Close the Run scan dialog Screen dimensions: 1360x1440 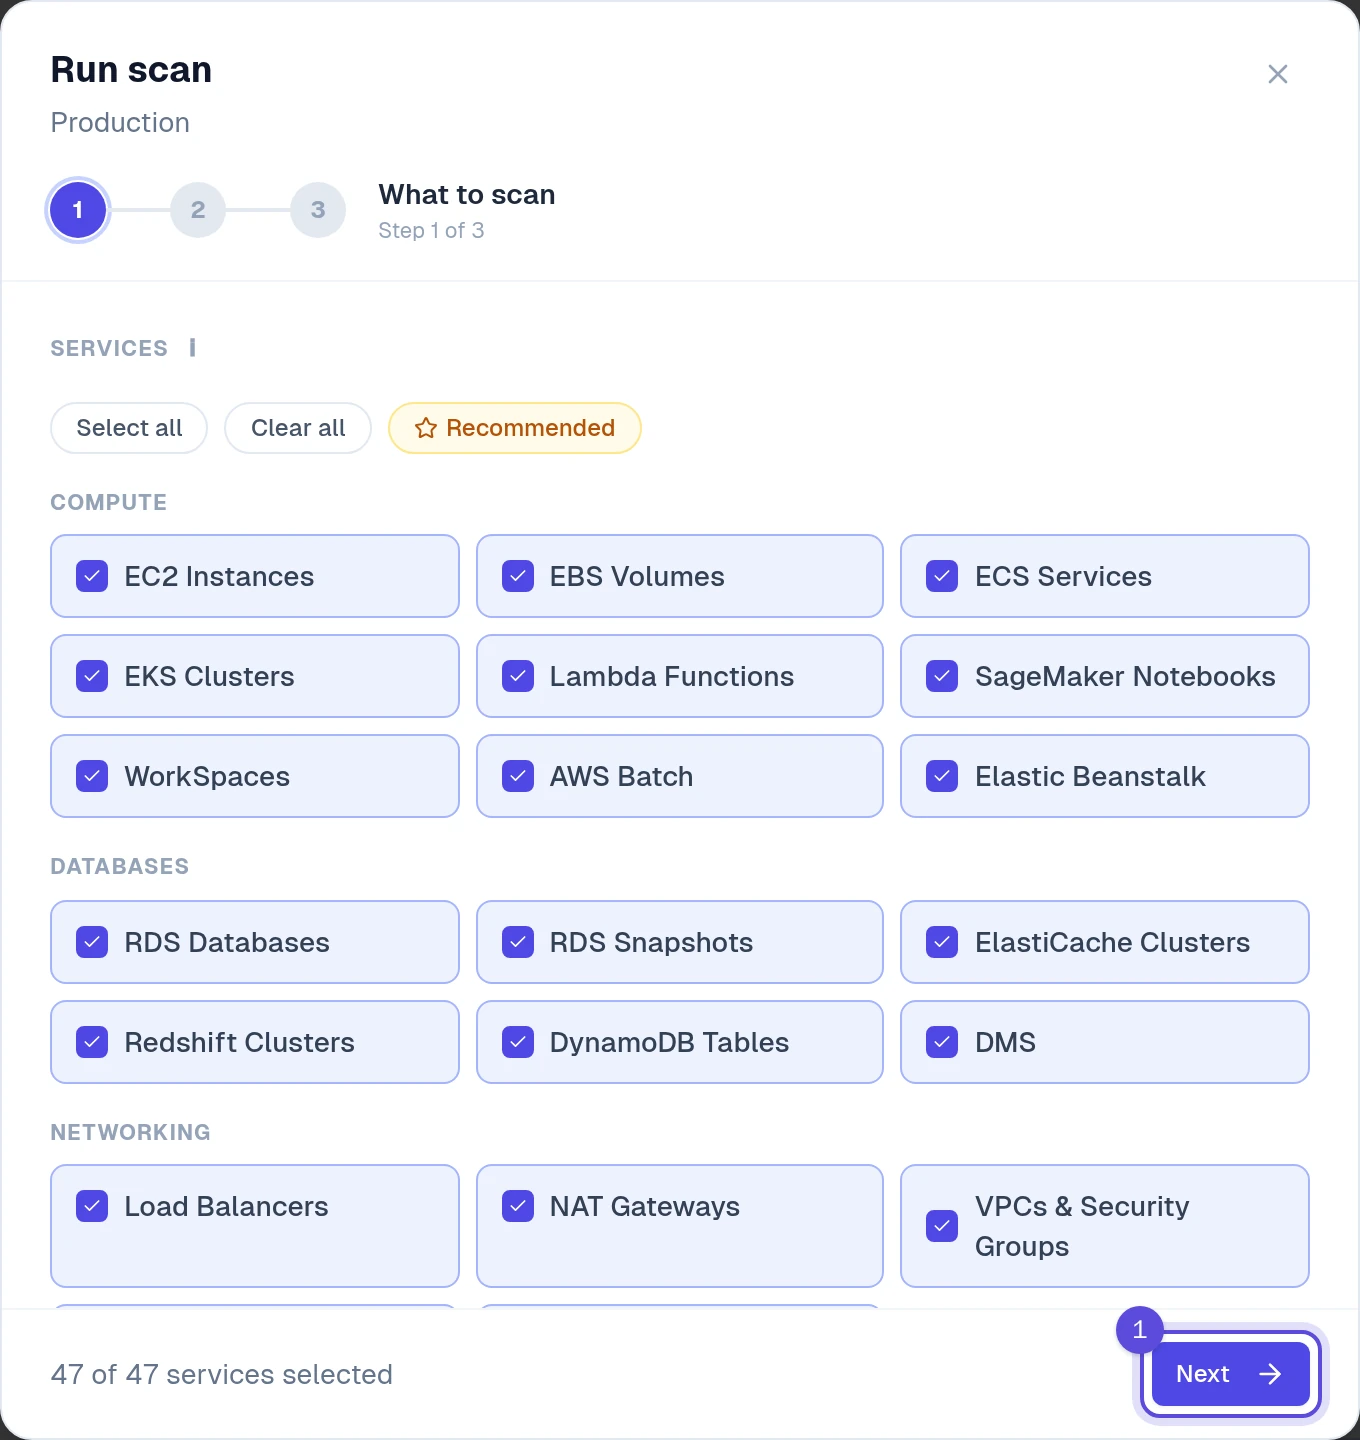[1277, 74]
